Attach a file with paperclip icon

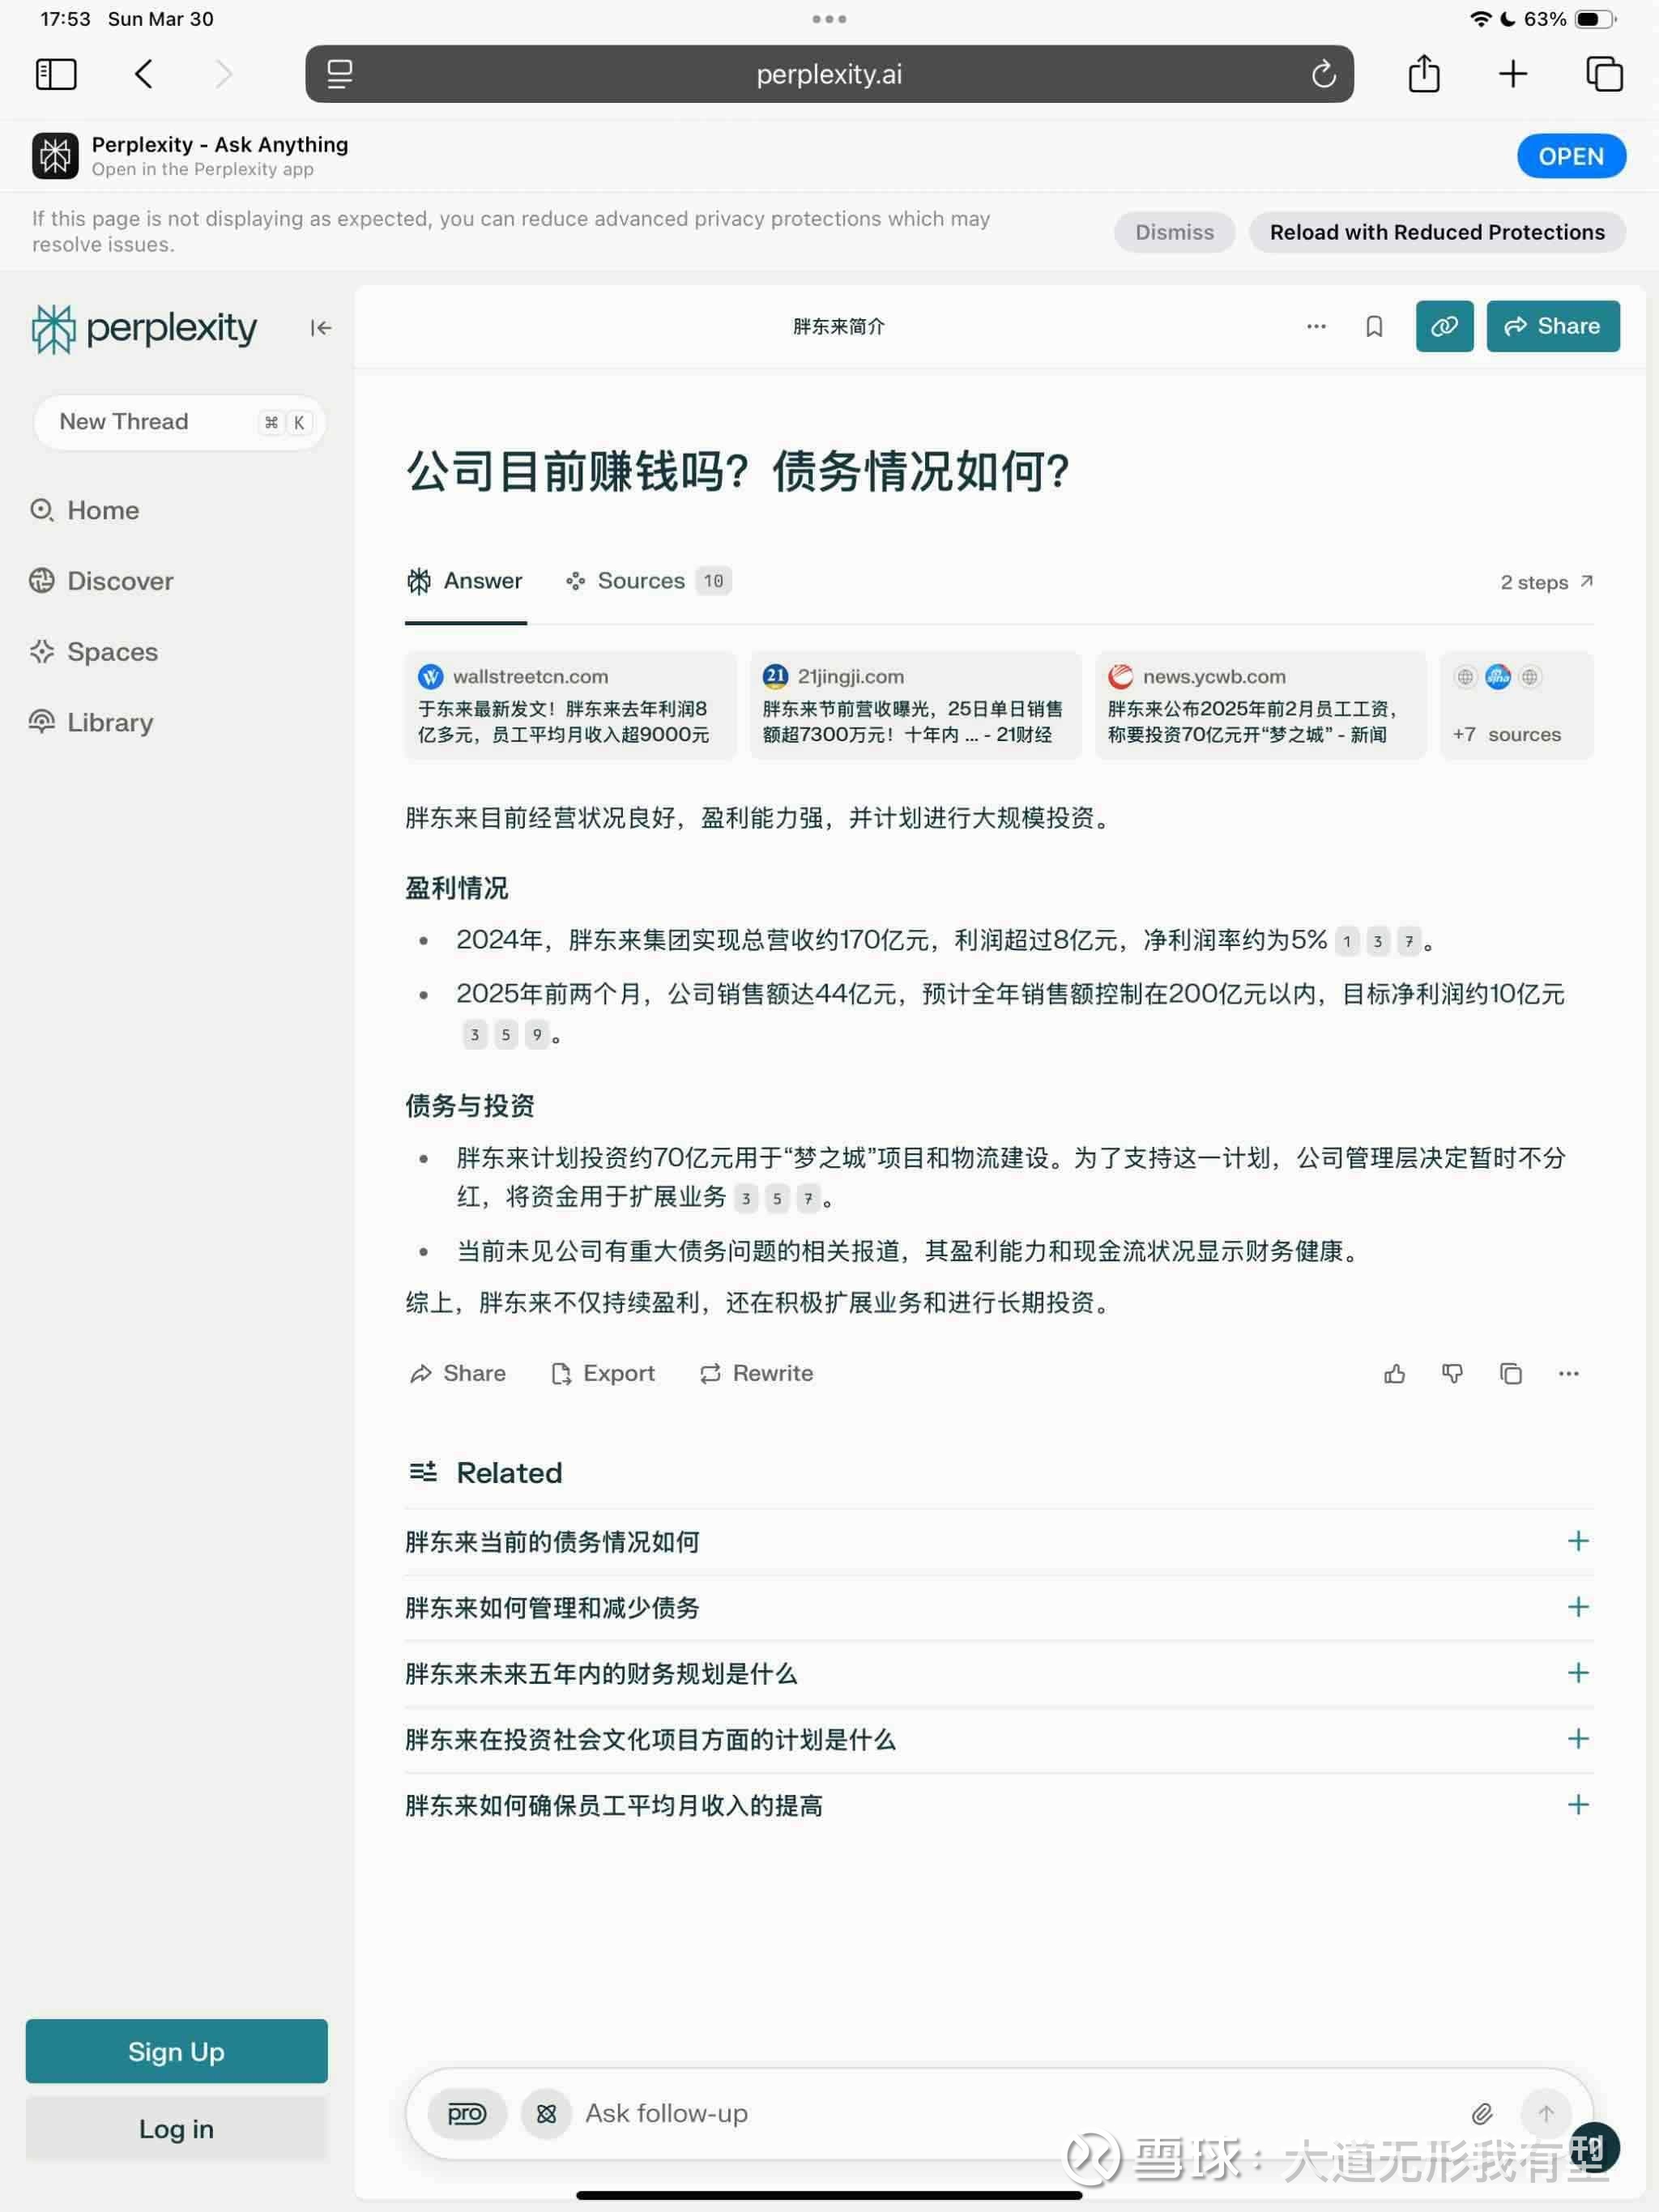[1482, 2113]
